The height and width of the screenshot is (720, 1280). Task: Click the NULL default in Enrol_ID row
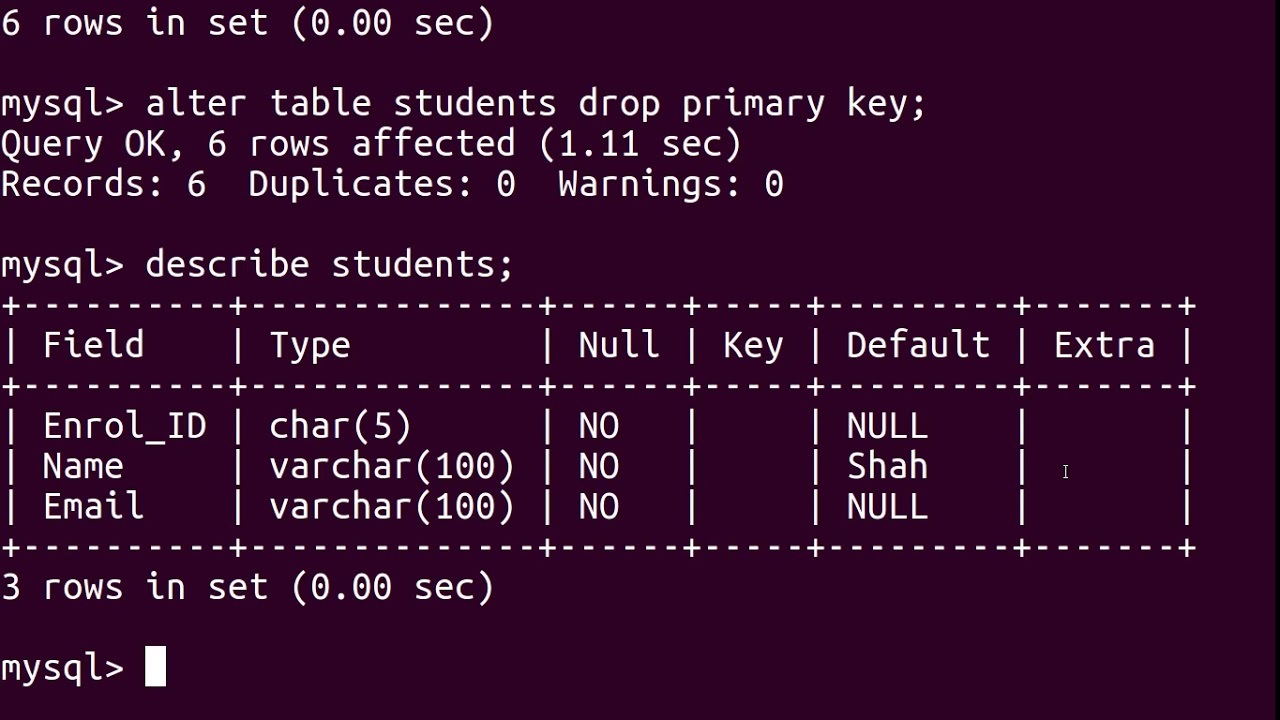point(887,426)
